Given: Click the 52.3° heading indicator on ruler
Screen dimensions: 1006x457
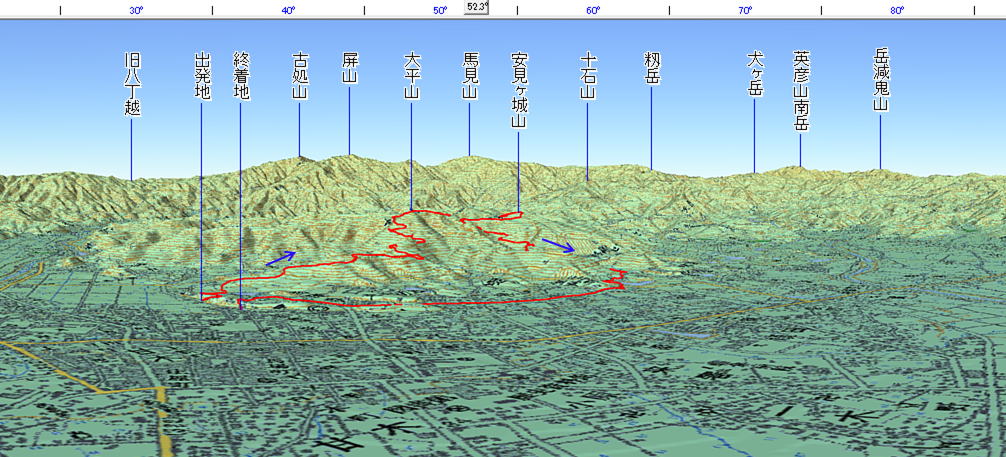Looking at the screenshot, I should pyautogui.click(x=477, y=7).
